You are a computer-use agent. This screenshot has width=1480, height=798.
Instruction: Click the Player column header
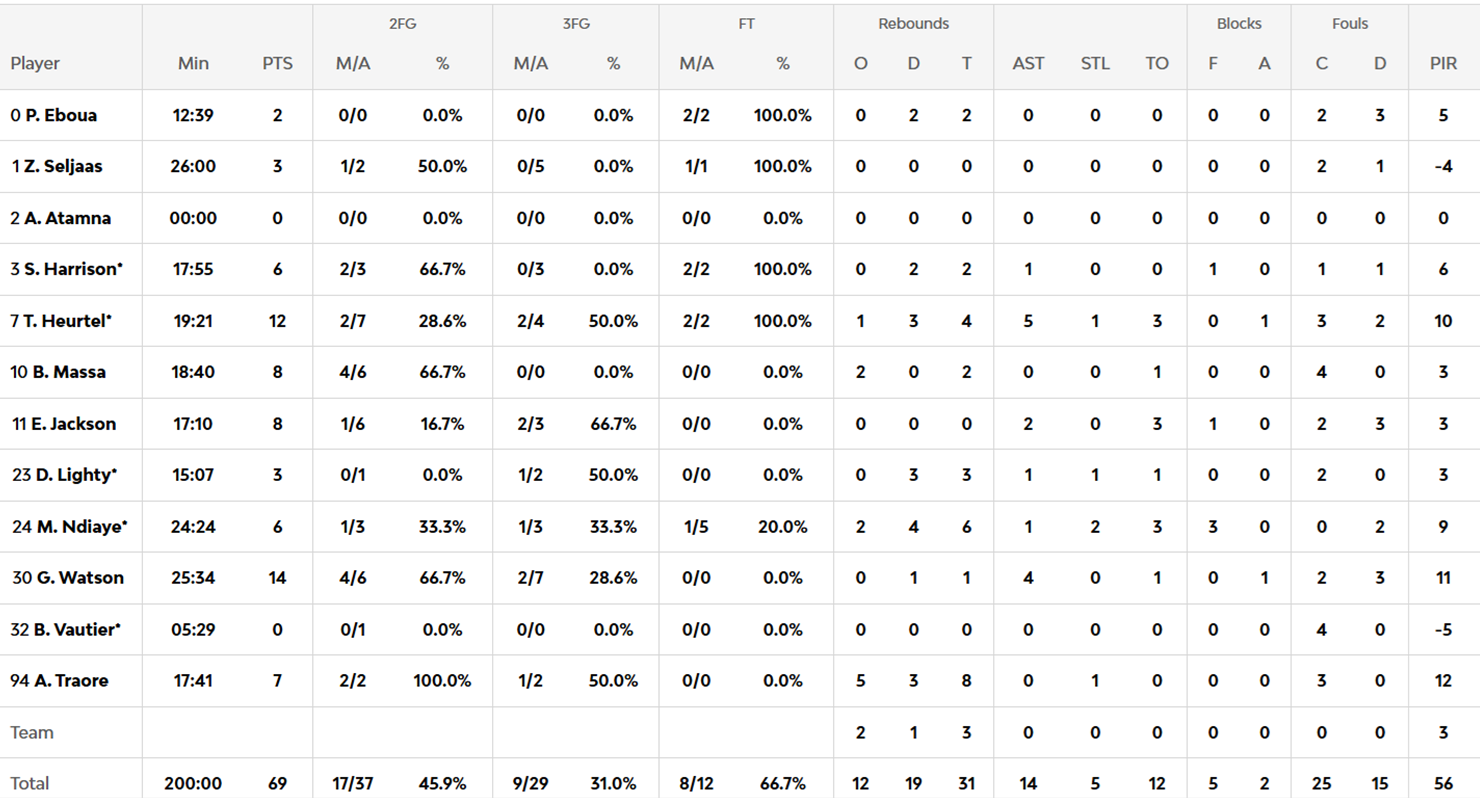point(35,63)
